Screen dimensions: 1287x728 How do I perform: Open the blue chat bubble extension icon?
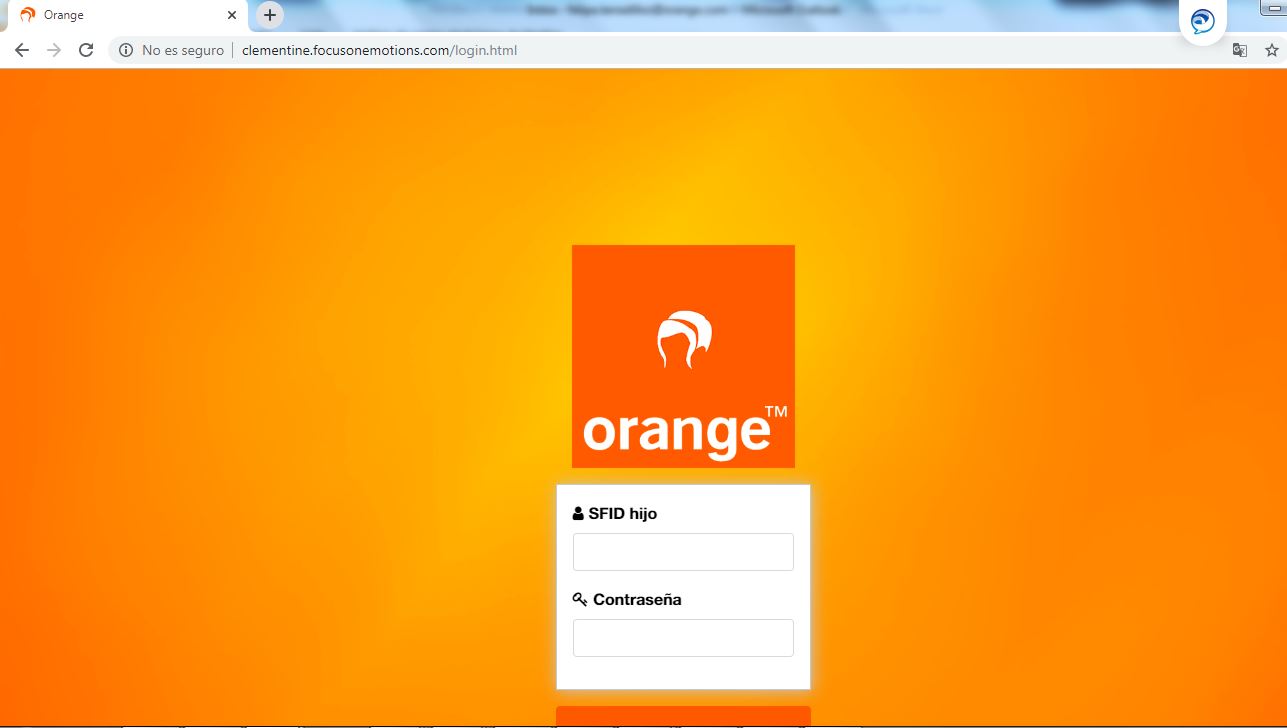coord(1203,21)
